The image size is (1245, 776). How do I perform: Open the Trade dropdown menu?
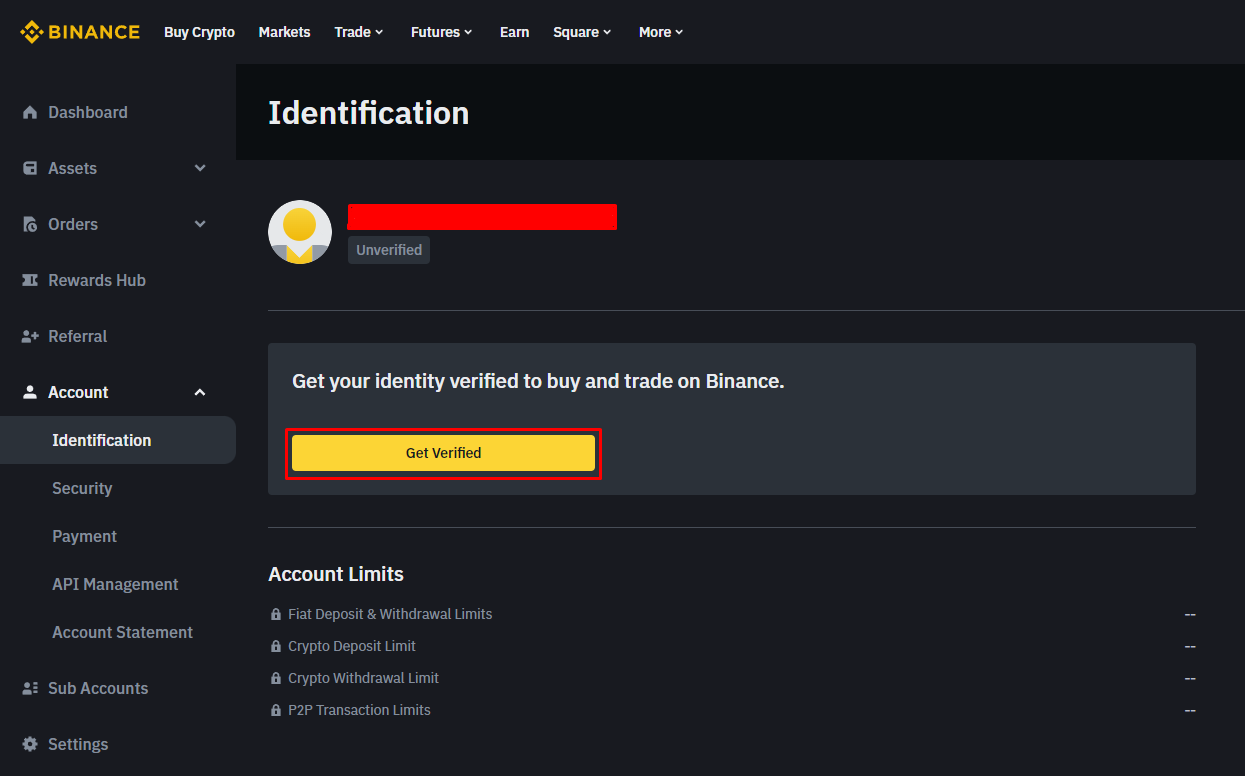pos(359,32)
